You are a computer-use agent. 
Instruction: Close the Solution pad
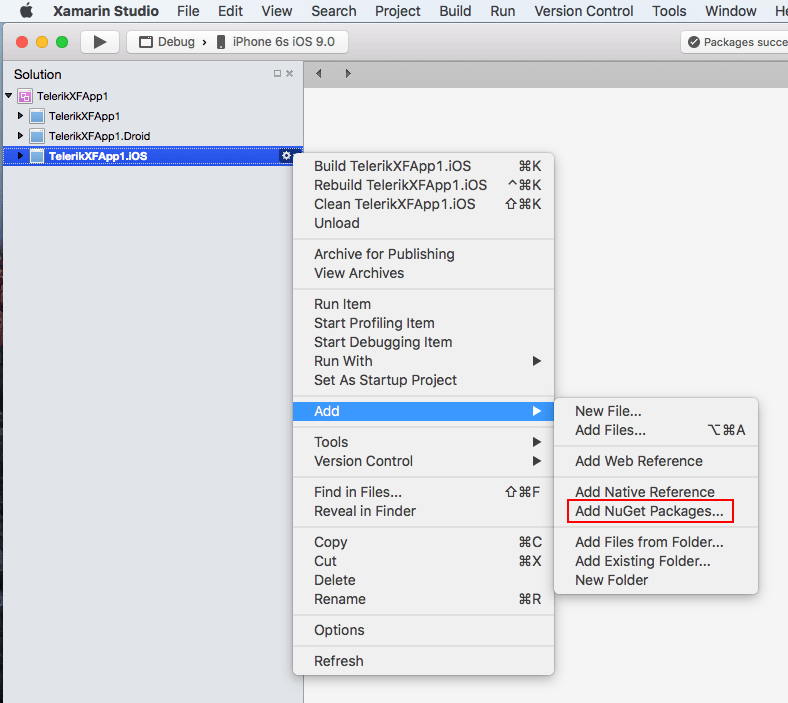[x=289, y=73]
